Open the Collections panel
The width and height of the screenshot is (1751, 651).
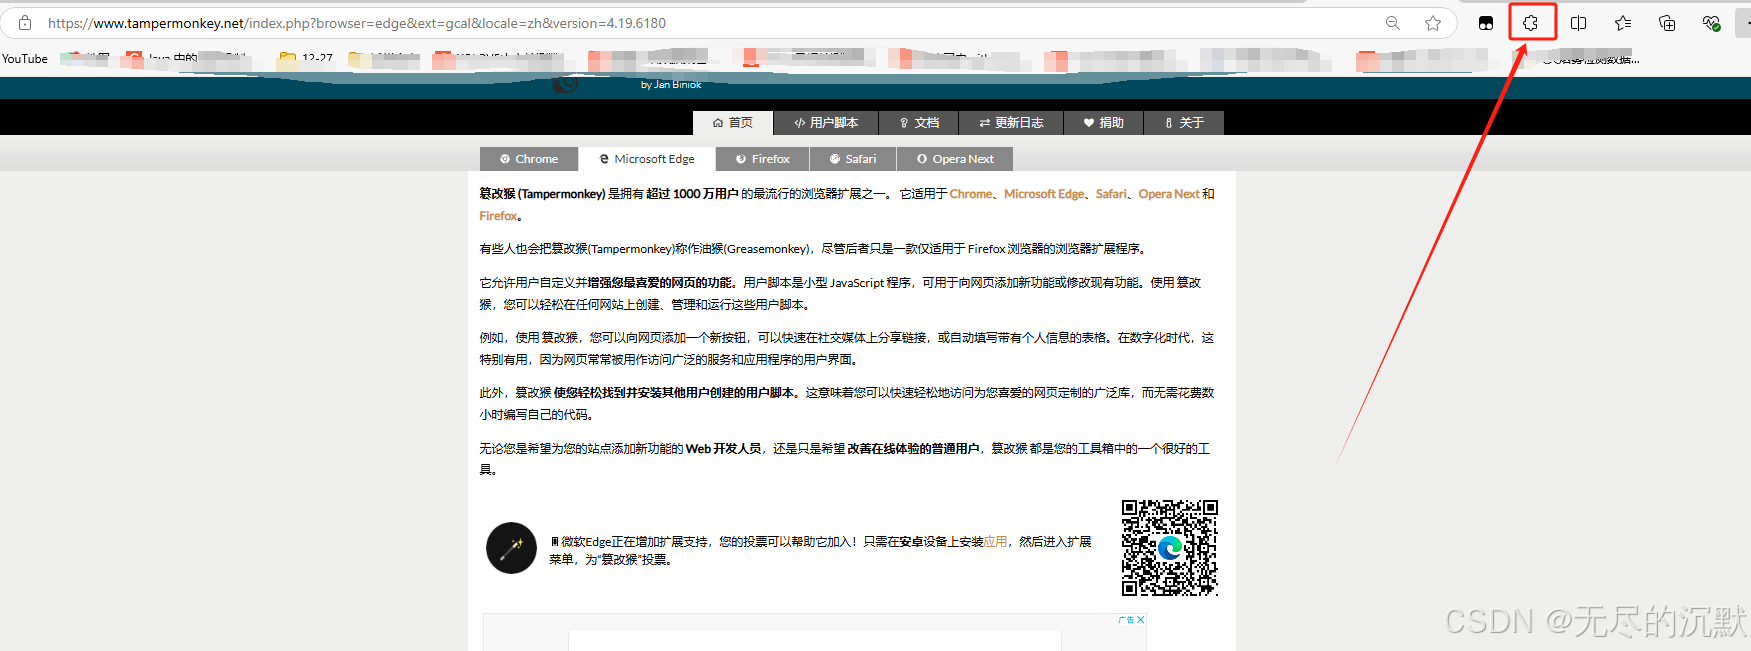[x=1667, y=23]
